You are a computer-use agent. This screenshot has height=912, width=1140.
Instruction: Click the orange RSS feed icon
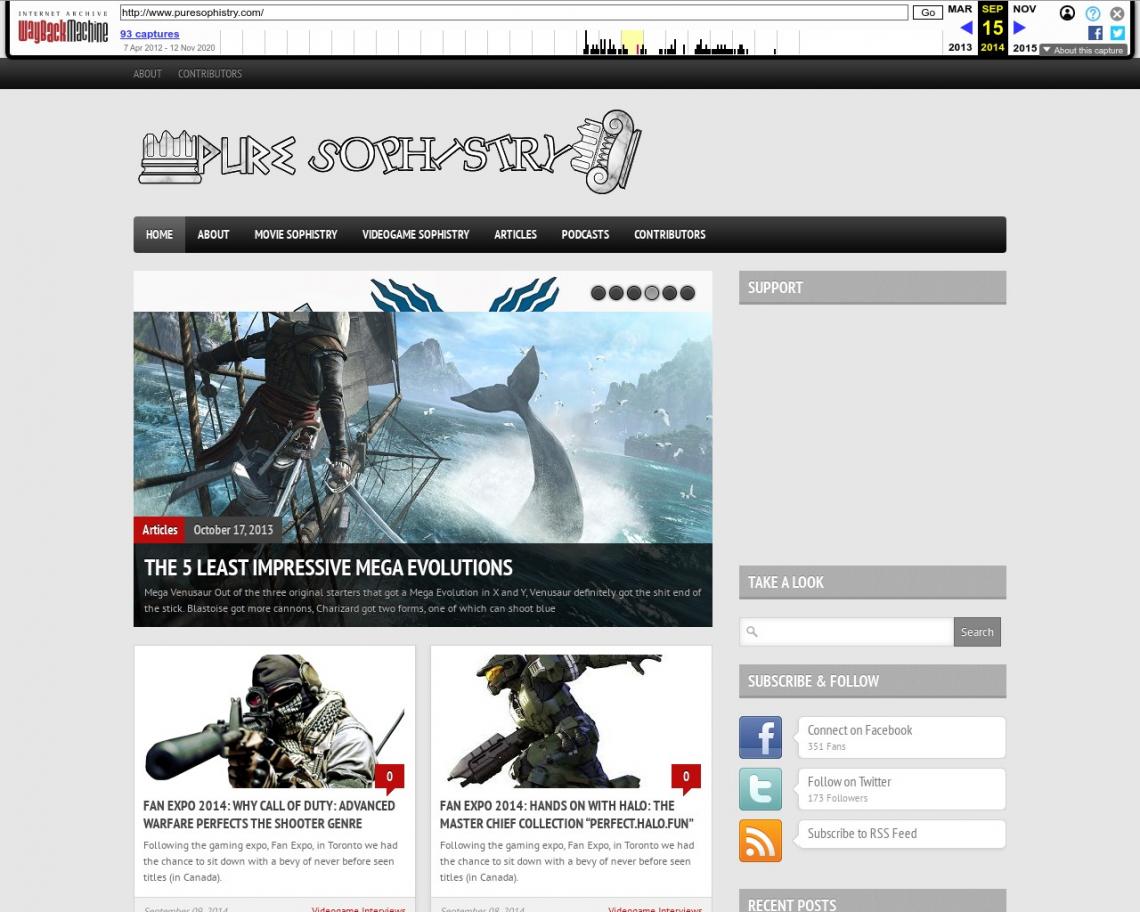(760, 841)
